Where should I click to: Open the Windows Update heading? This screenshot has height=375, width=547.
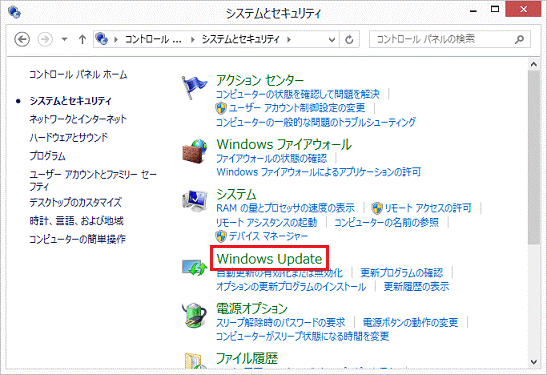269,258
